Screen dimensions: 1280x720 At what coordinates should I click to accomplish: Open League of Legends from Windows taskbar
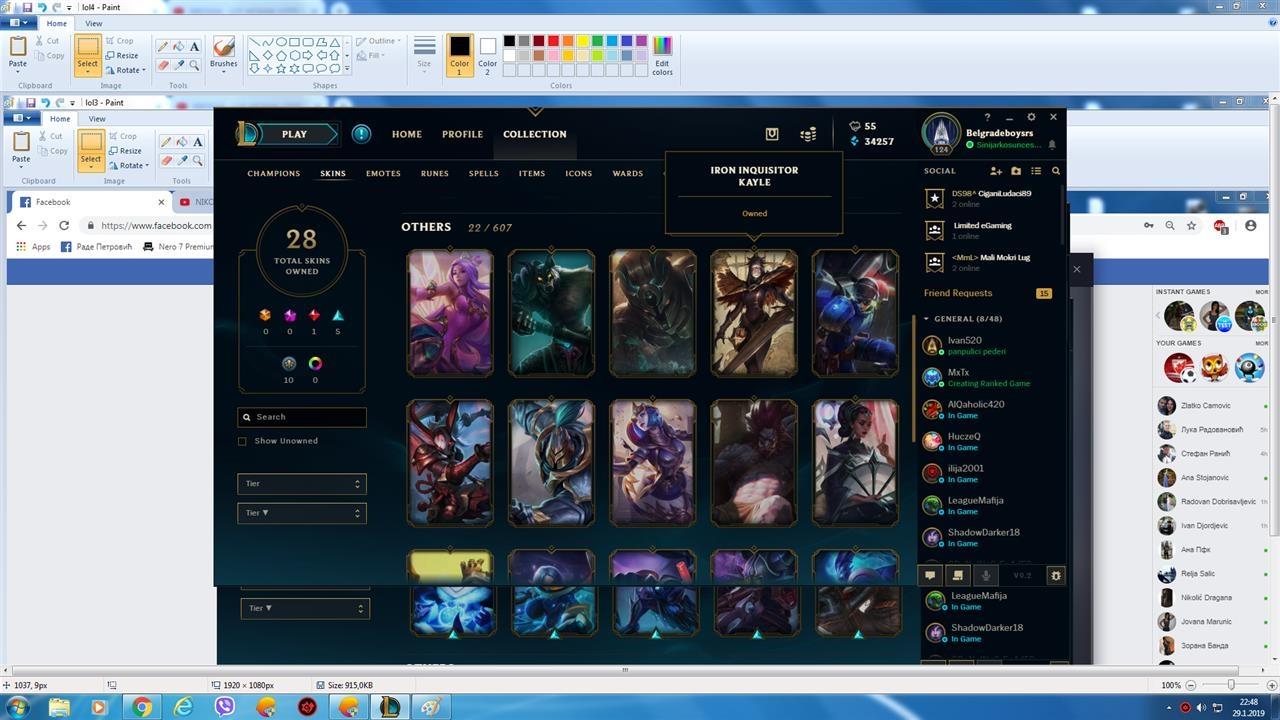tap(390, 707)
